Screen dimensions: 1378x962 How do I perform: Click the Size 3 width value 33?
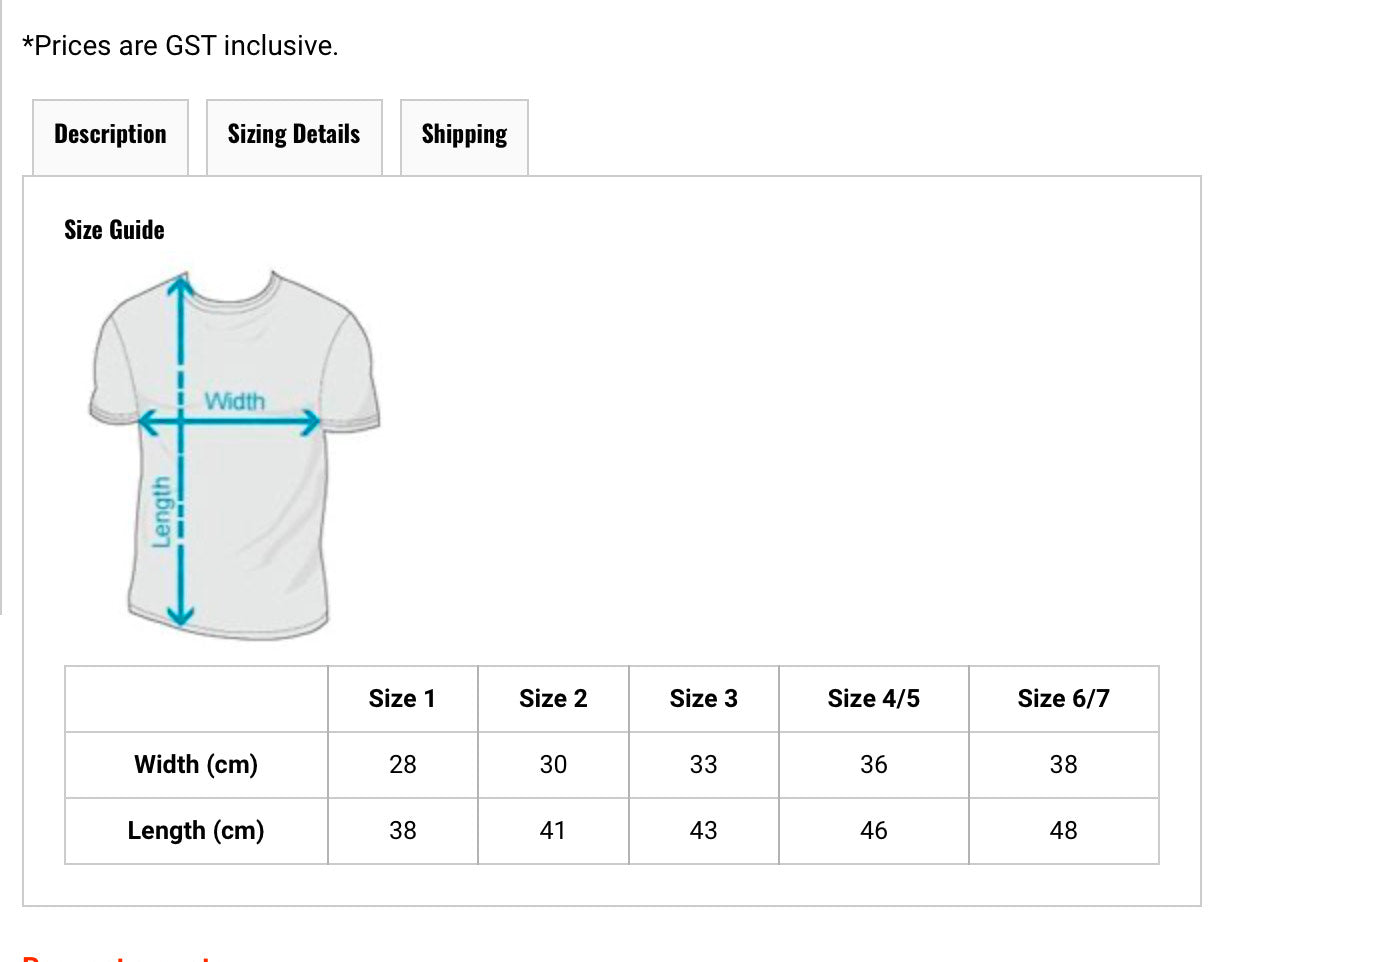tap(704, 765)
